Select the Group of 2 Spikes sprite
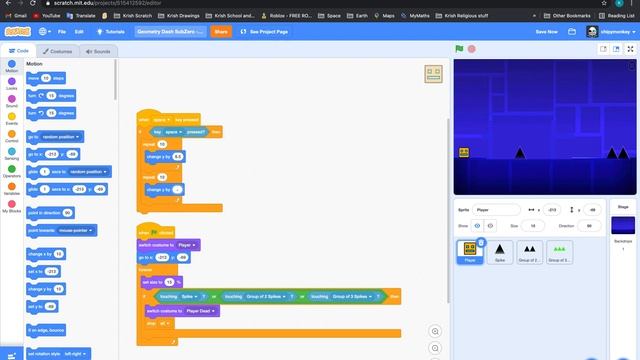The image size is (640, 360). pos(529,252)
